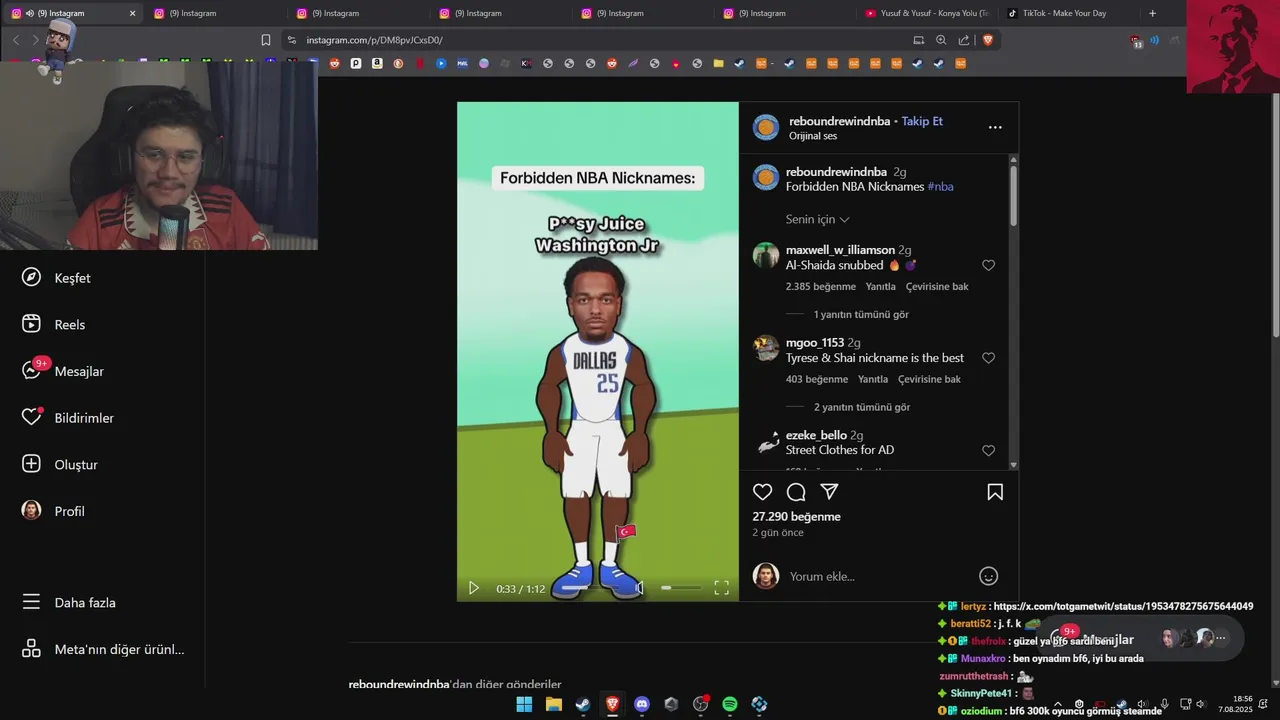1280x720 pixels.
Task: Open Discord from the taskbar
Action: click(642, 704)
